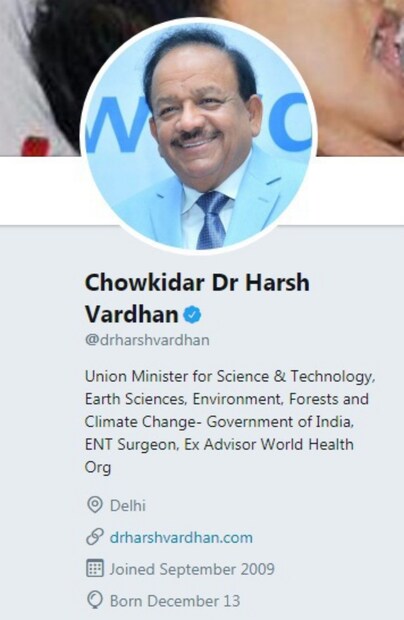Click the location pin icon beside Delhi
Viewport: 404px width, 620px height.
tap(94, 505)
